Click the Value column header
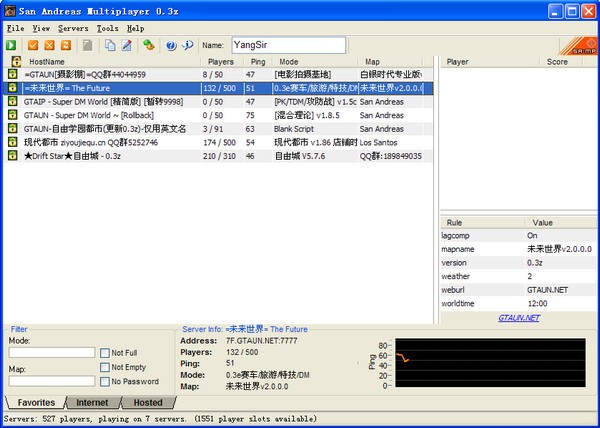 [x=561, y=223]
